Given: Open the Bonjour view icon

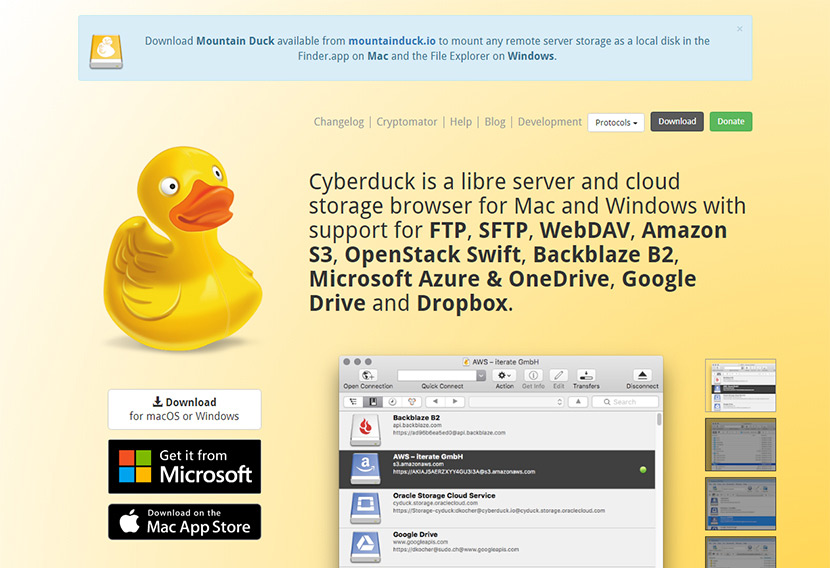Looking at the screenshot, I should click(x=412, y=402).
